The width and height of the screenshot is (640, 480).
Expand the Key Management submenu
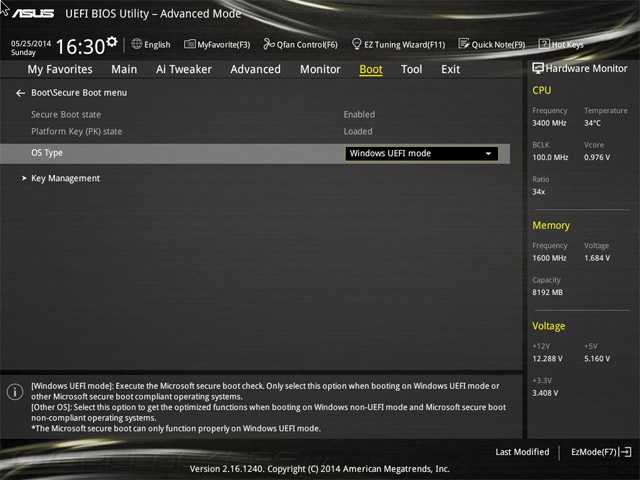pyautogui.click(x=65, y=178)
